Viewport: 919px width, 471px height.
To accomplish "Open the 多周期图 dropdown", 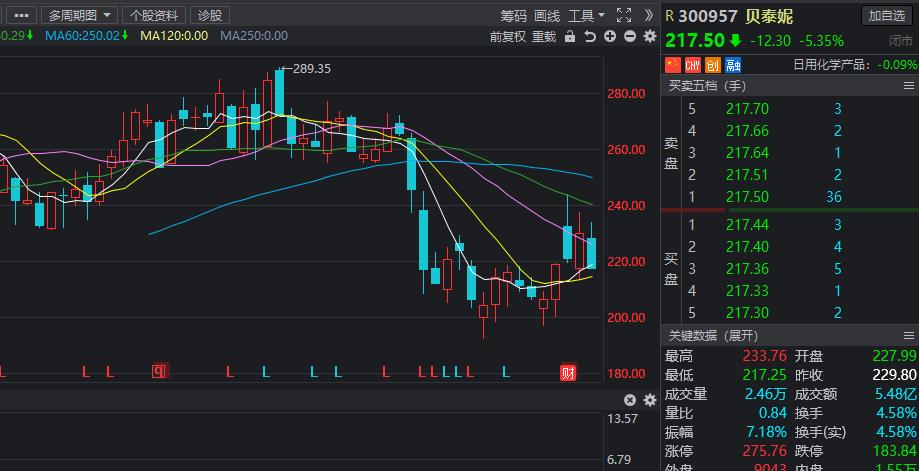I will (81, 15).
